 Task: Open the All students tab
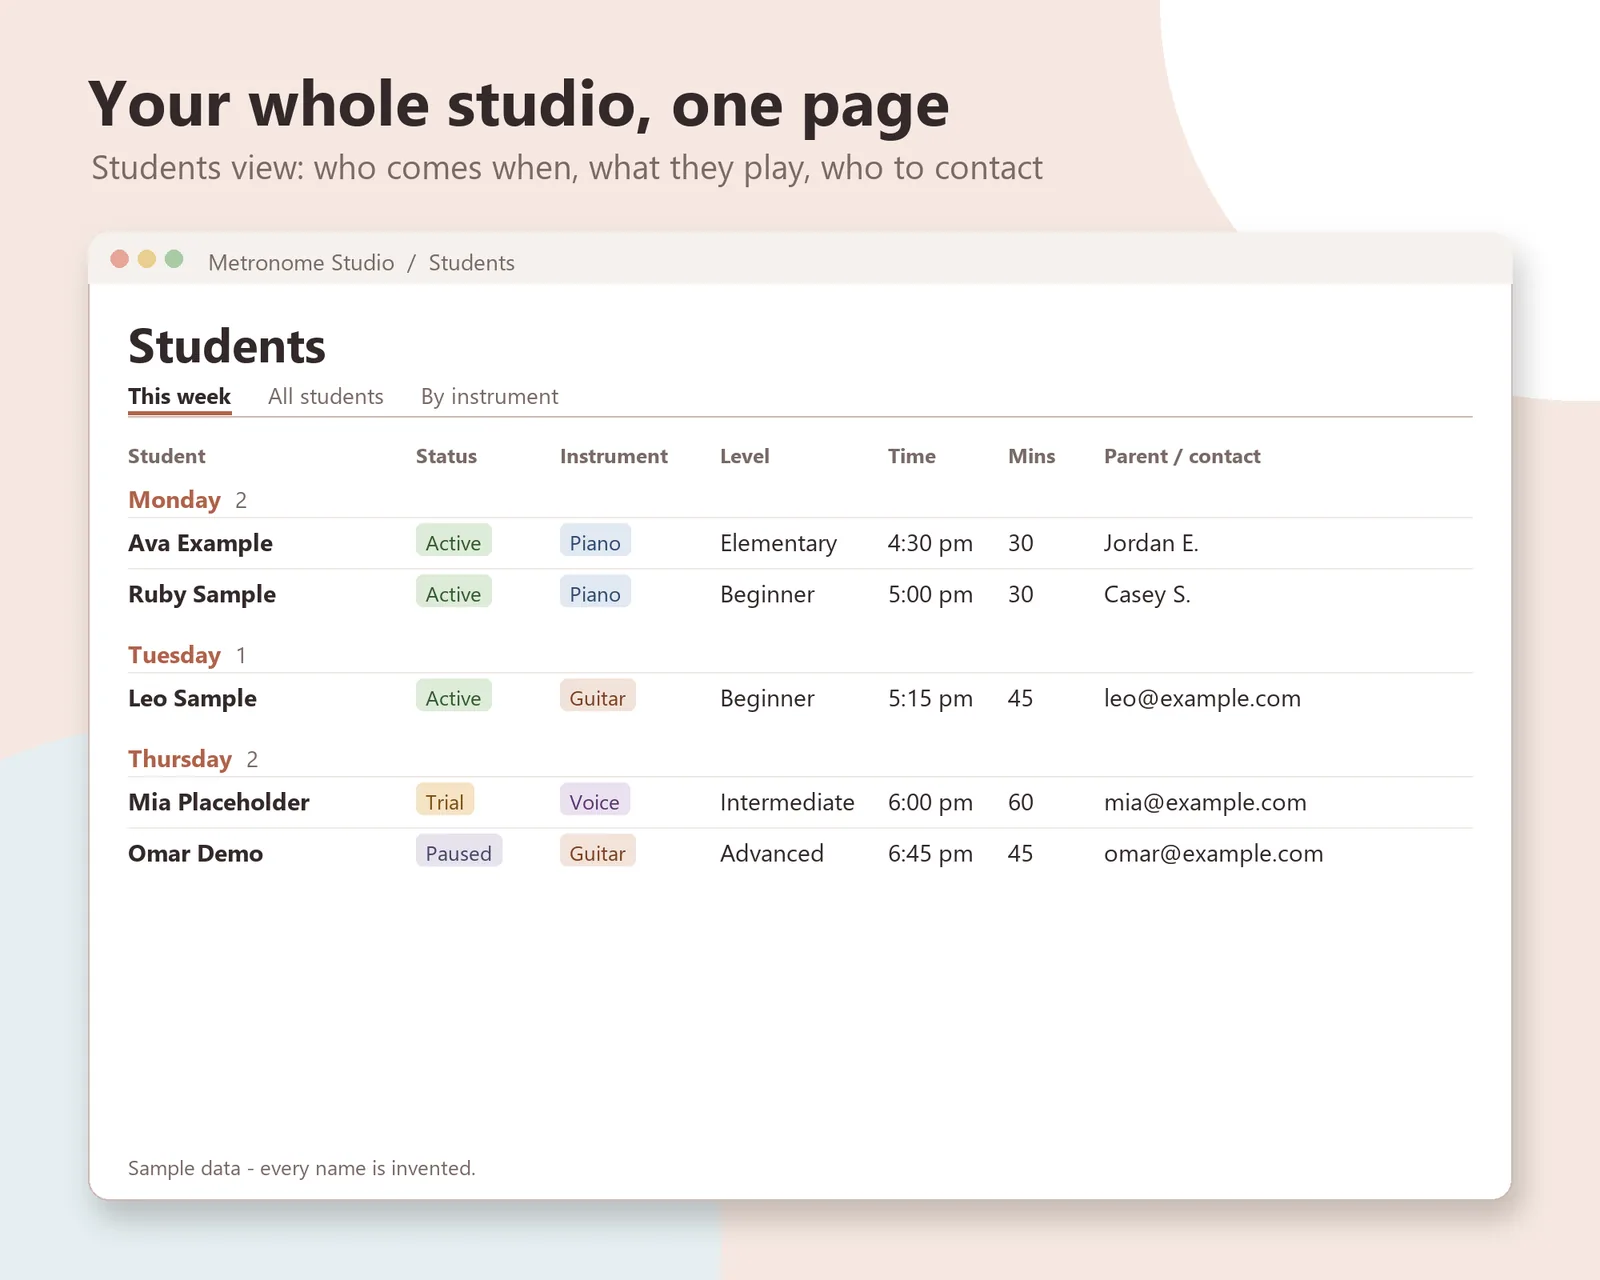[x=325, y=397]
